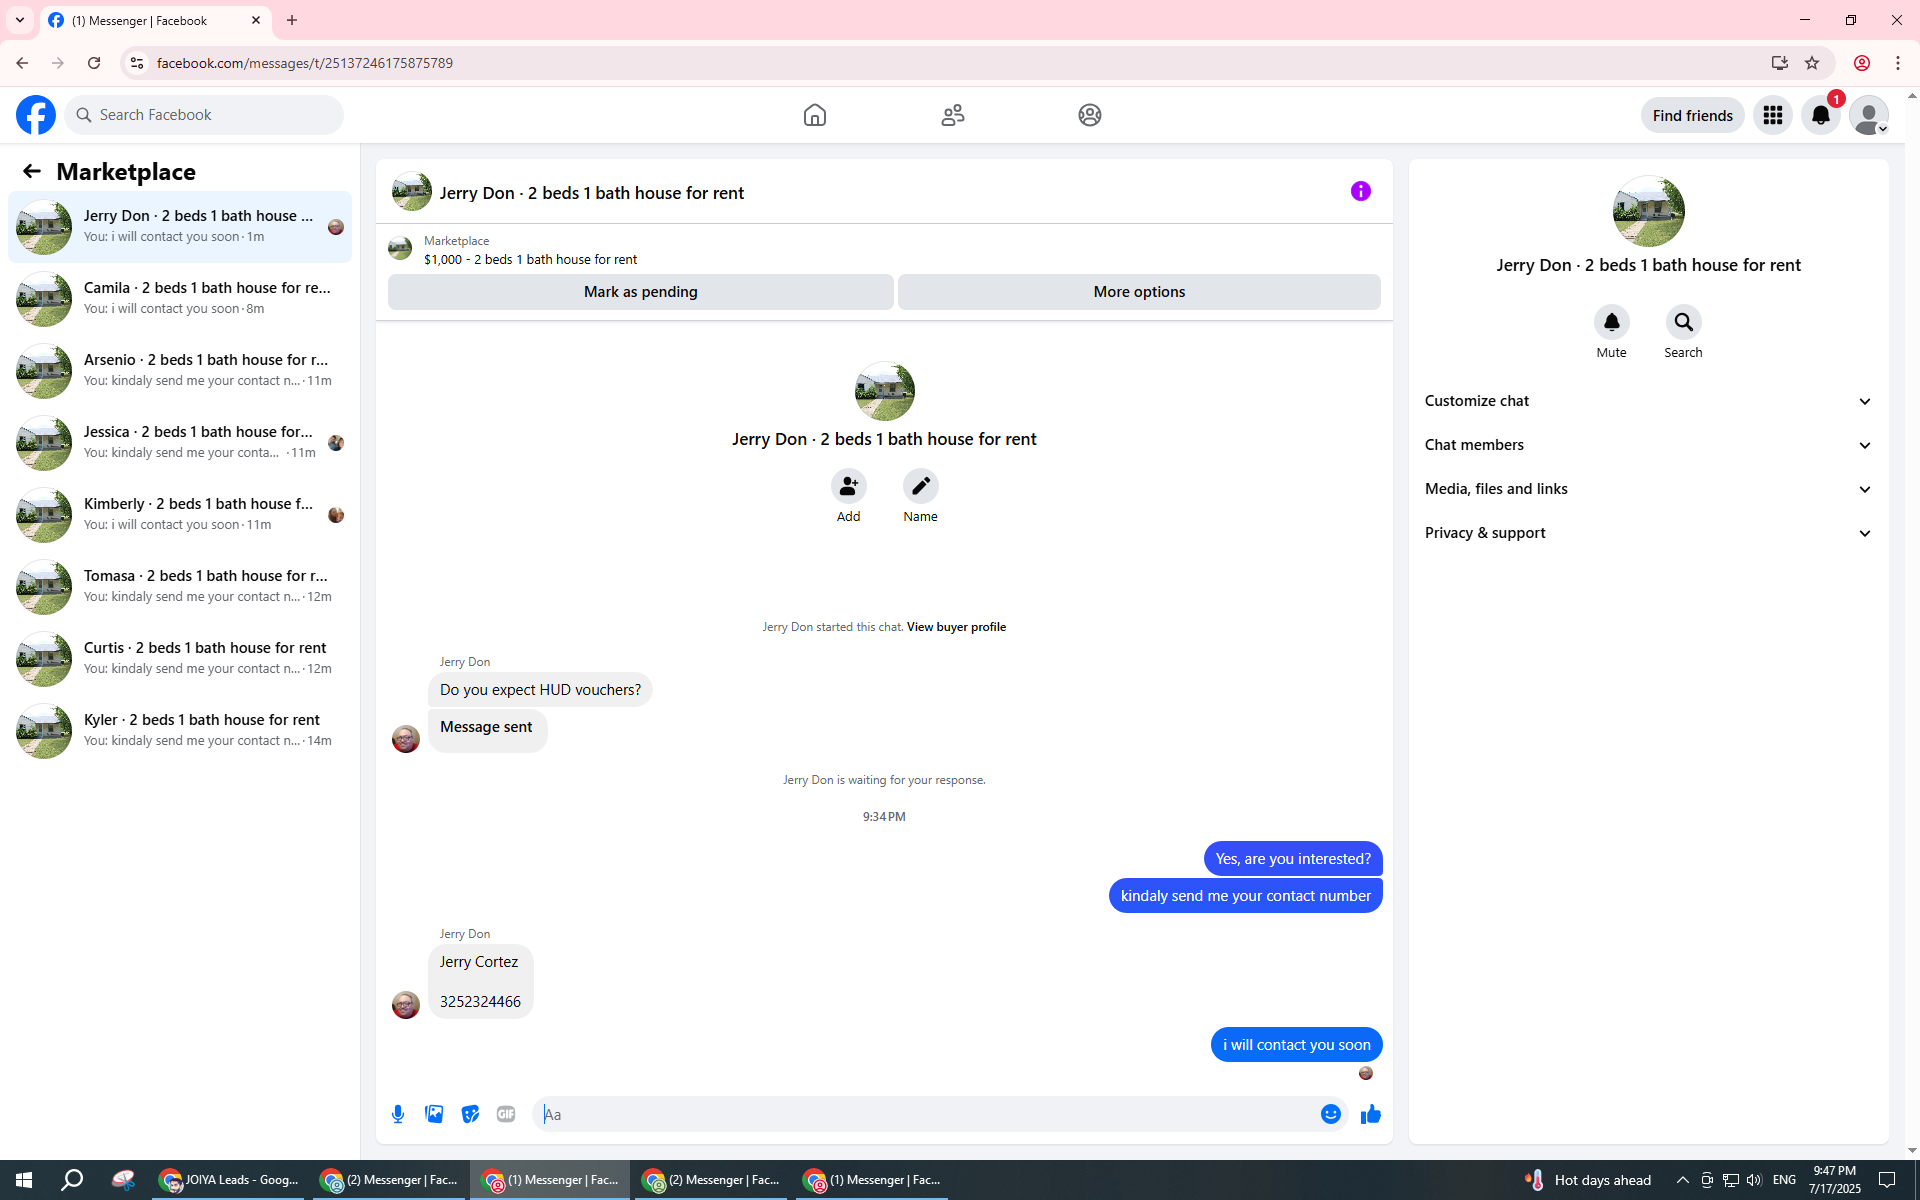Image resolution: width=1920 pixels, height=1200 pixels.
Task: Click the Add people icon in chat
Action: (849, 486)
